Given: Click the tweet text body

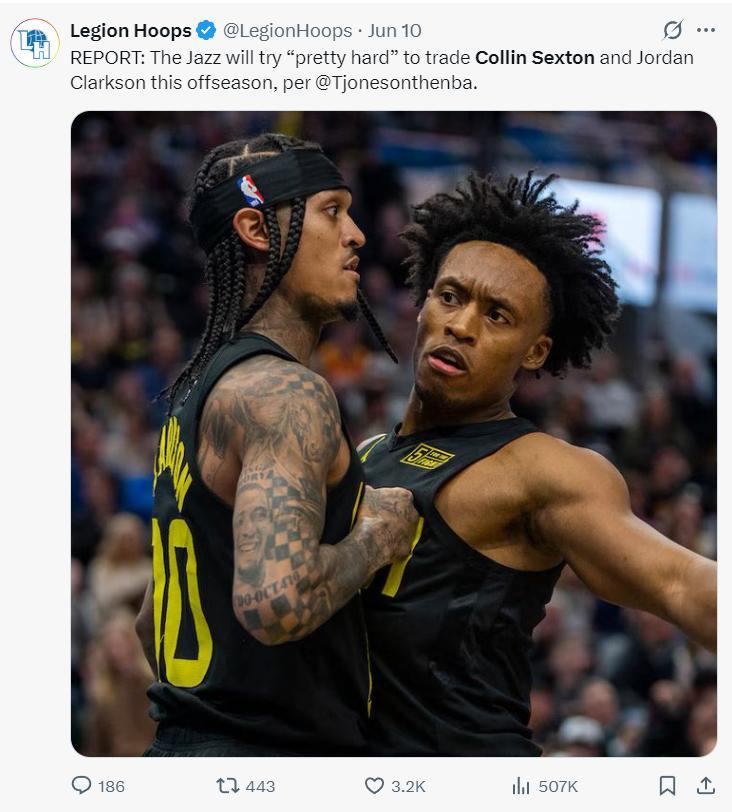Looking at the screenshot, I should [382, 70].
